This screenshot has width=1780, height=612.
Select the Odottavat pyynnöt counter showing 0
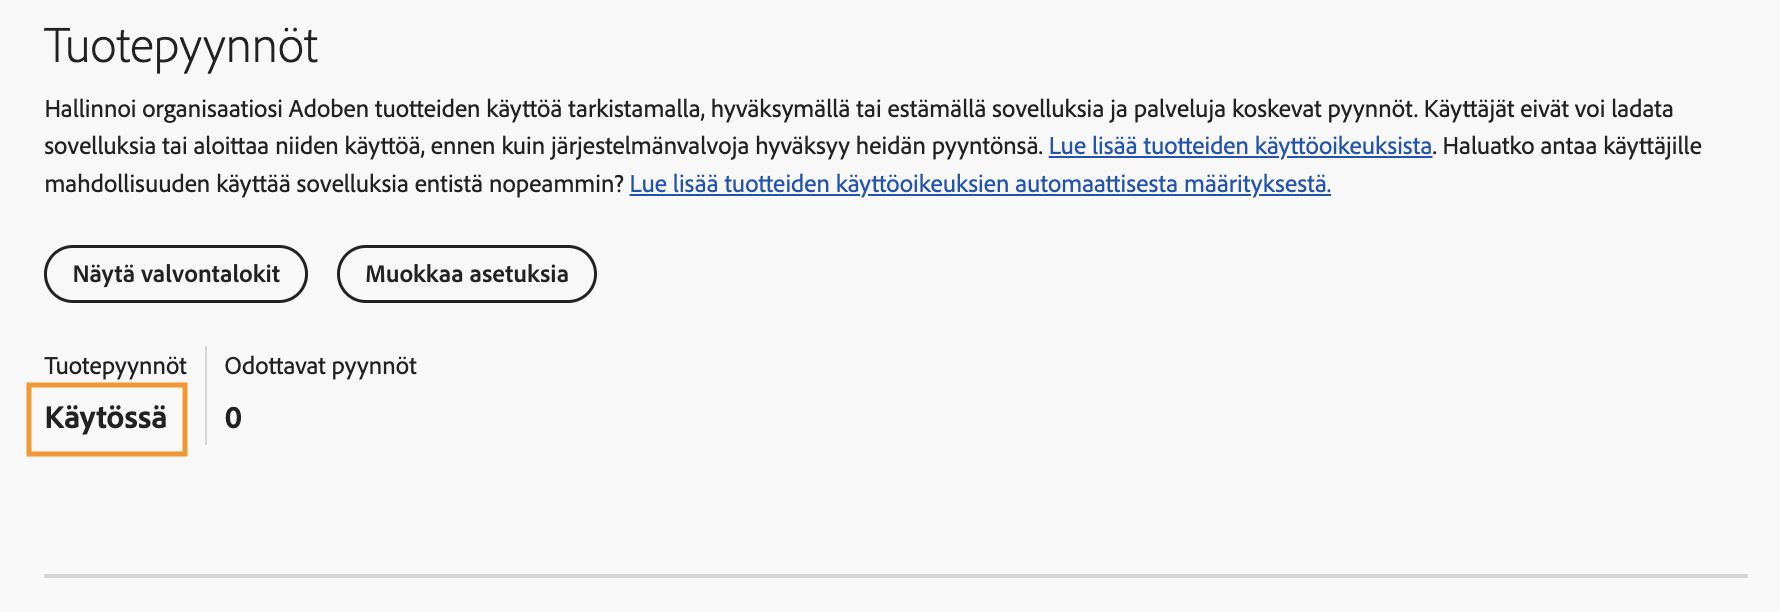tap(233, 418)
